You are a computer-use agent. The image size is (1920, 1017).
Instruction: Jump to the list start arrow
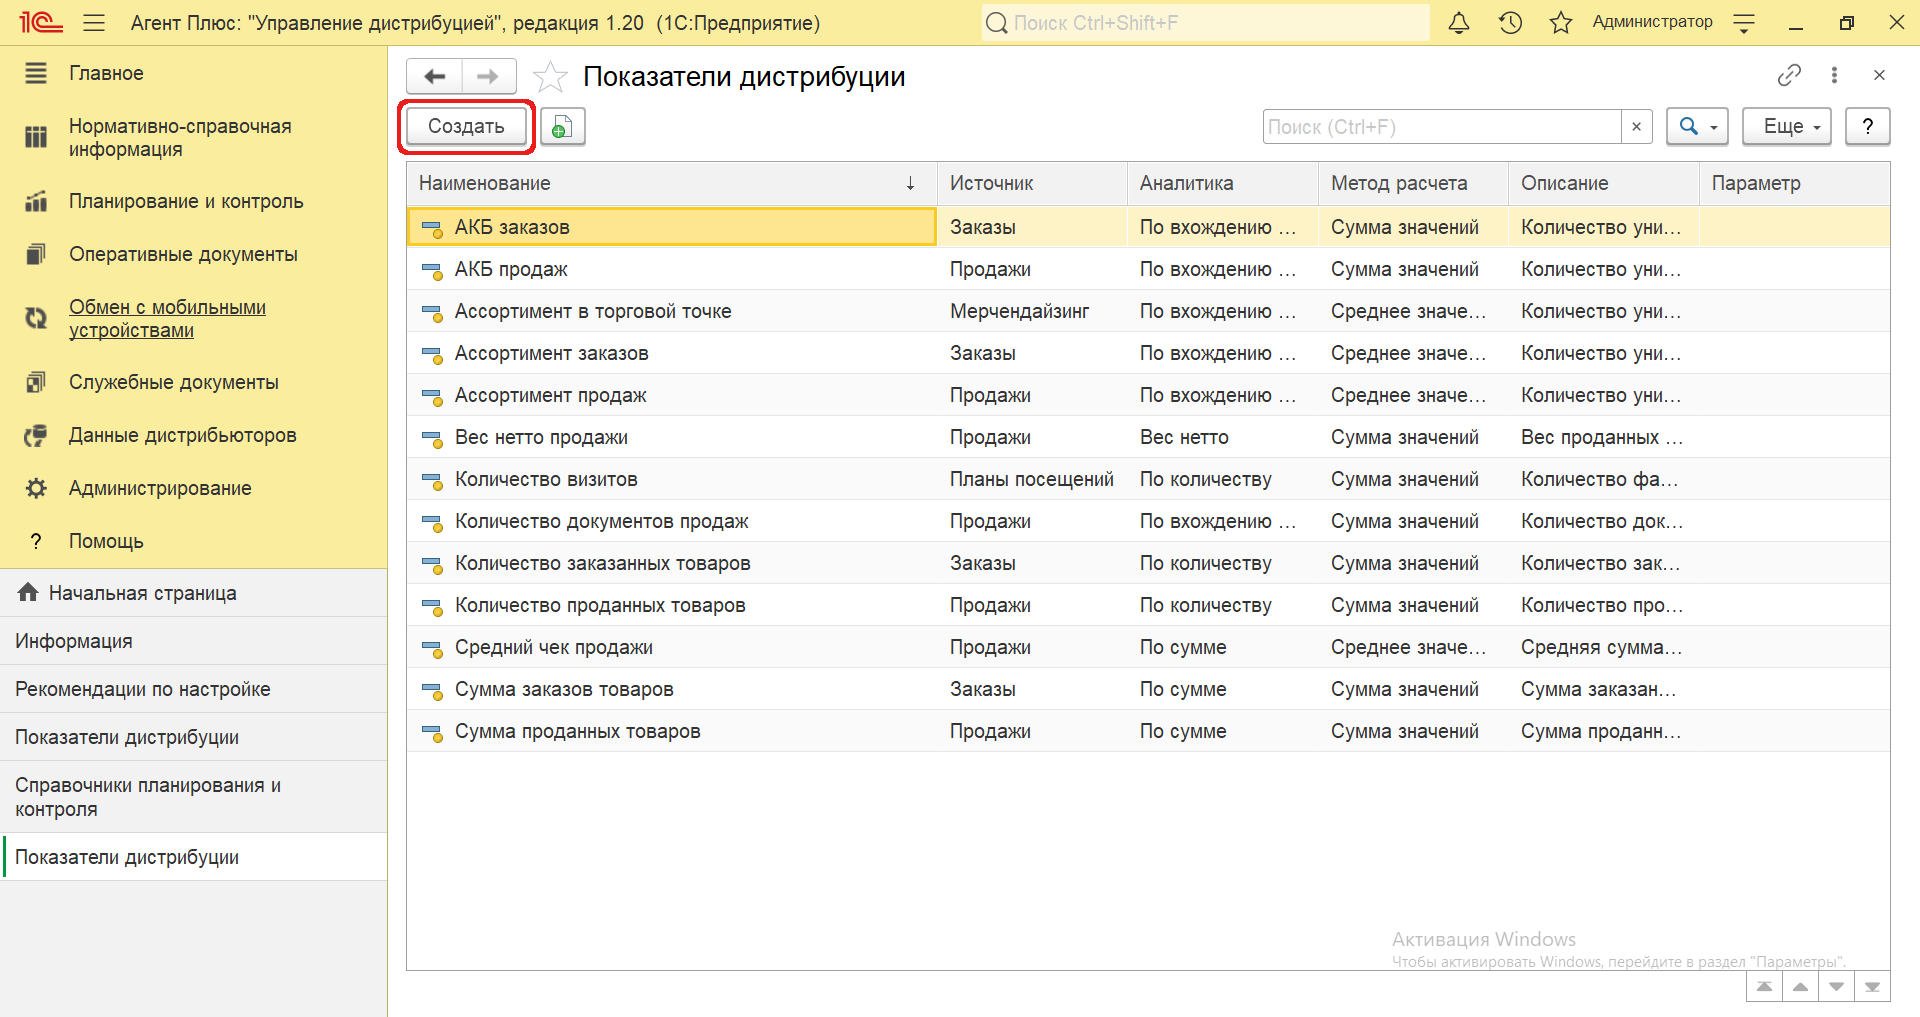tap(1764, 987)
